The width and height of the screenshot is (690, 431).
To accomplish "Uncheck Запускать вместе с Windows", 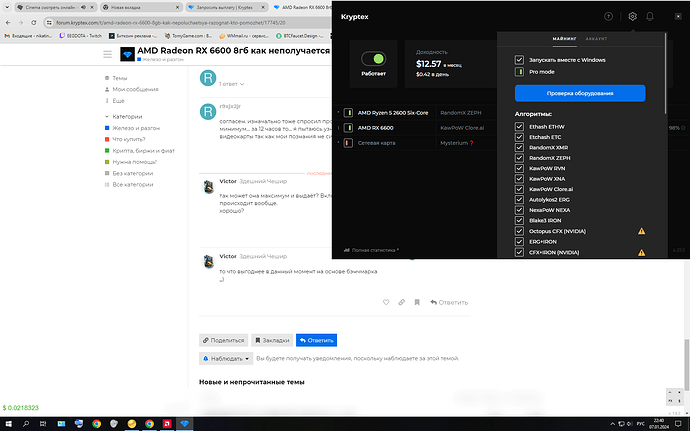I will [x=519, y=60].
